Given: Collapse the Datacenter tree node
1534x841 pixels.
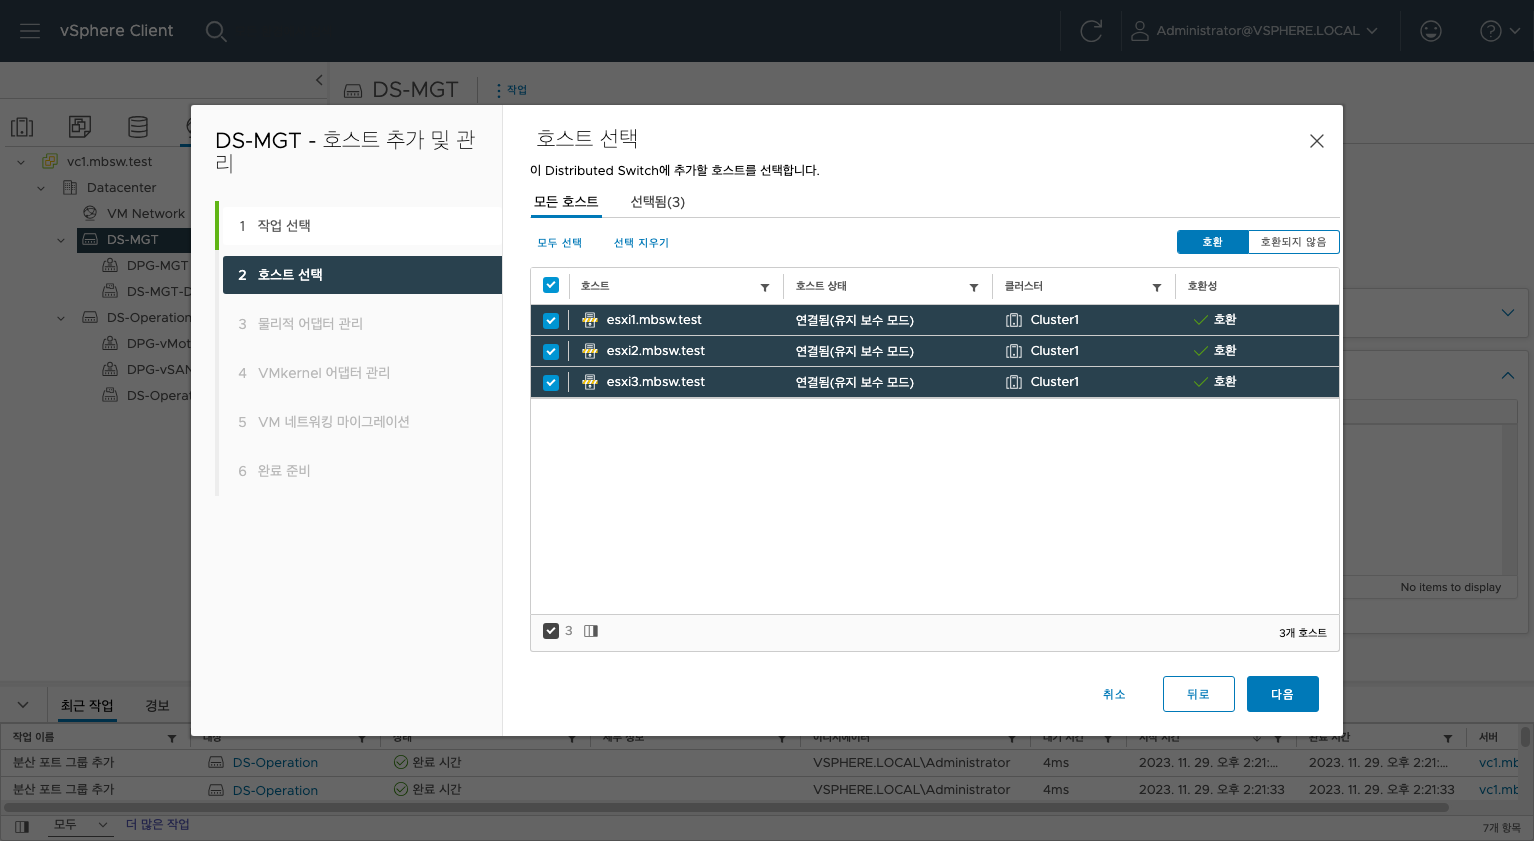Looking at the screenshot, I should click(41, 188).
